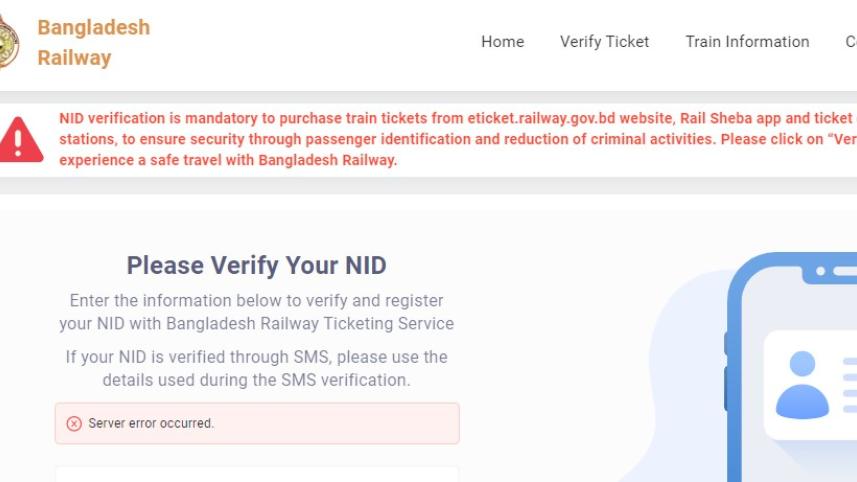
Task: Click the input box below the error
Action: click(256, 474)
